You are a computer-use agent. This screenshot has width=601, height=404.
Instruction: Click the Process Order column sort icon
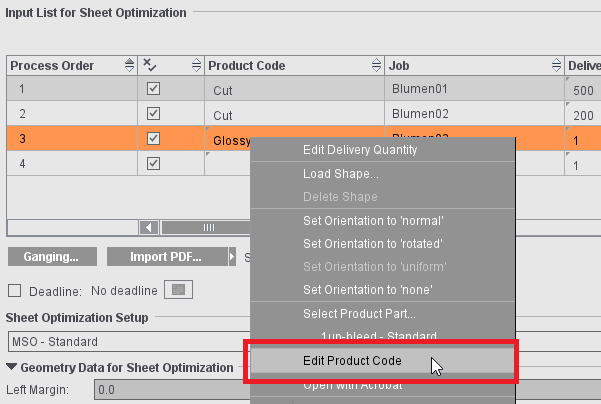click(x=129, y=66)
